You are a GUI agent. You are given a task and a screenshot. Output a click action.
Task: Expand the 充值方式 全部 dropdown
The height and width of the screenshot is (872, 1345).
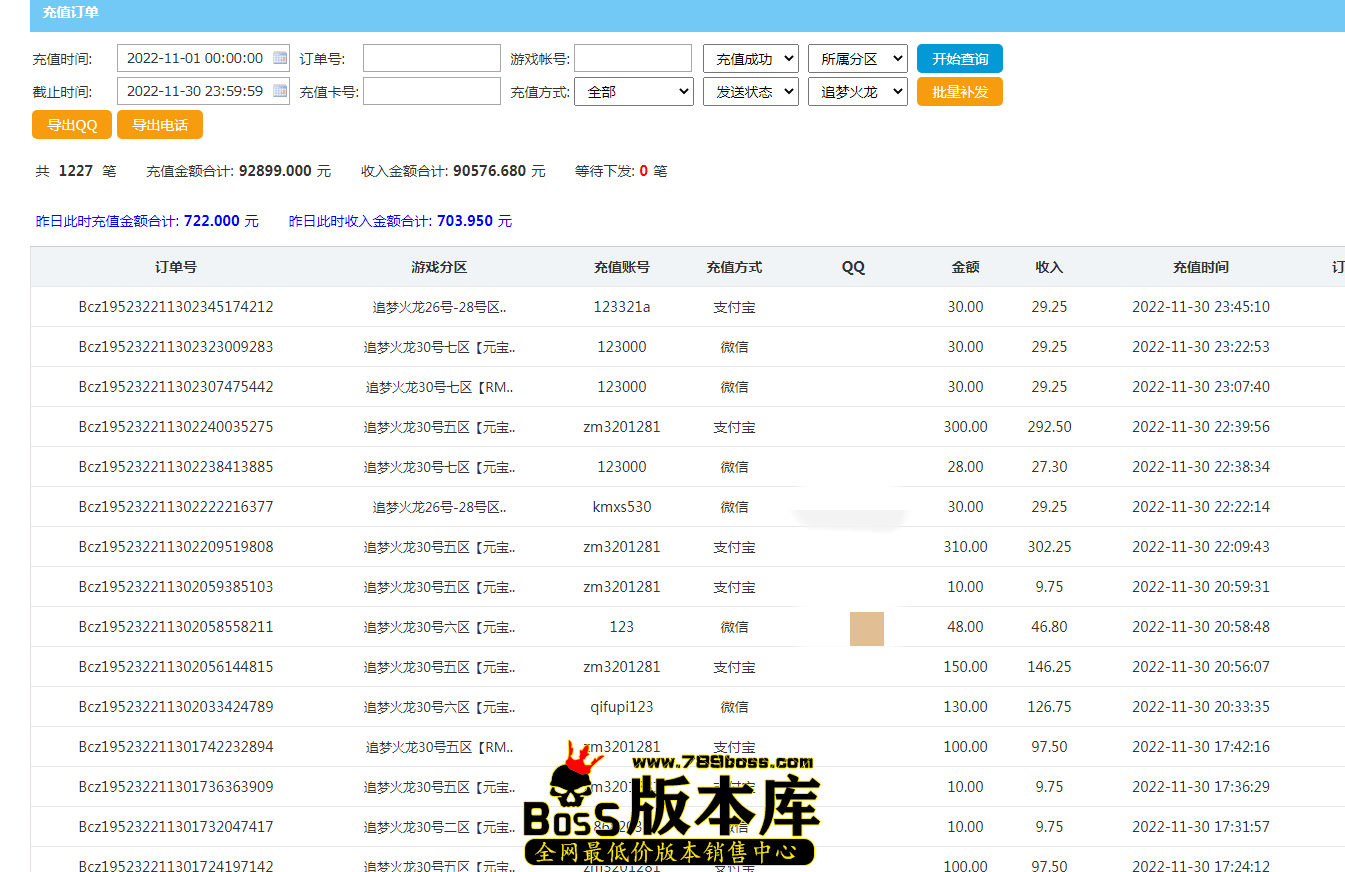pyautogui.click(x=633, y=92)
